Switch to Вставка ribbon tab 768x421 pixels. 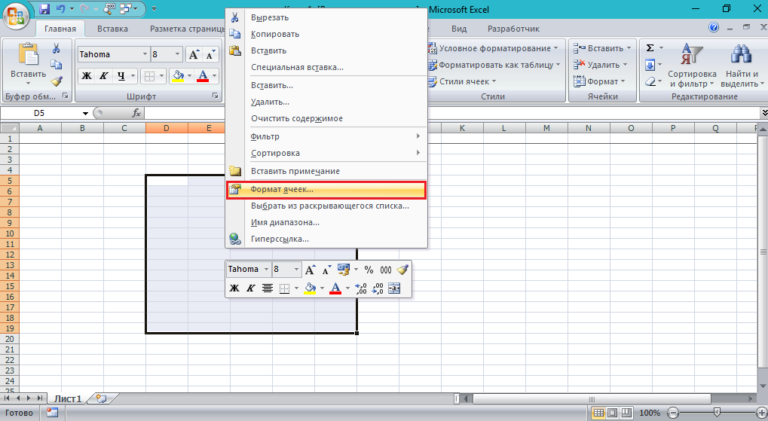(112, 29)
